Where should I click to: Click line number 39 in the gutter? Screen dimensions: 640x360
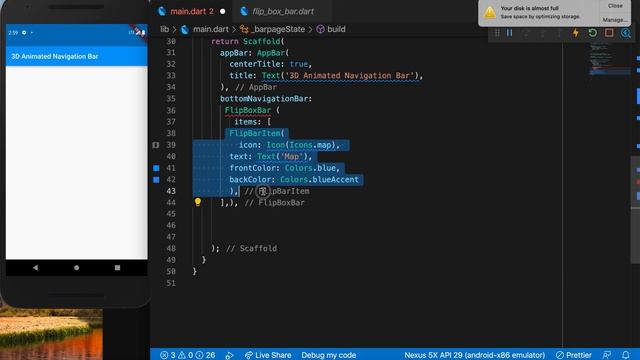point(171,144)
